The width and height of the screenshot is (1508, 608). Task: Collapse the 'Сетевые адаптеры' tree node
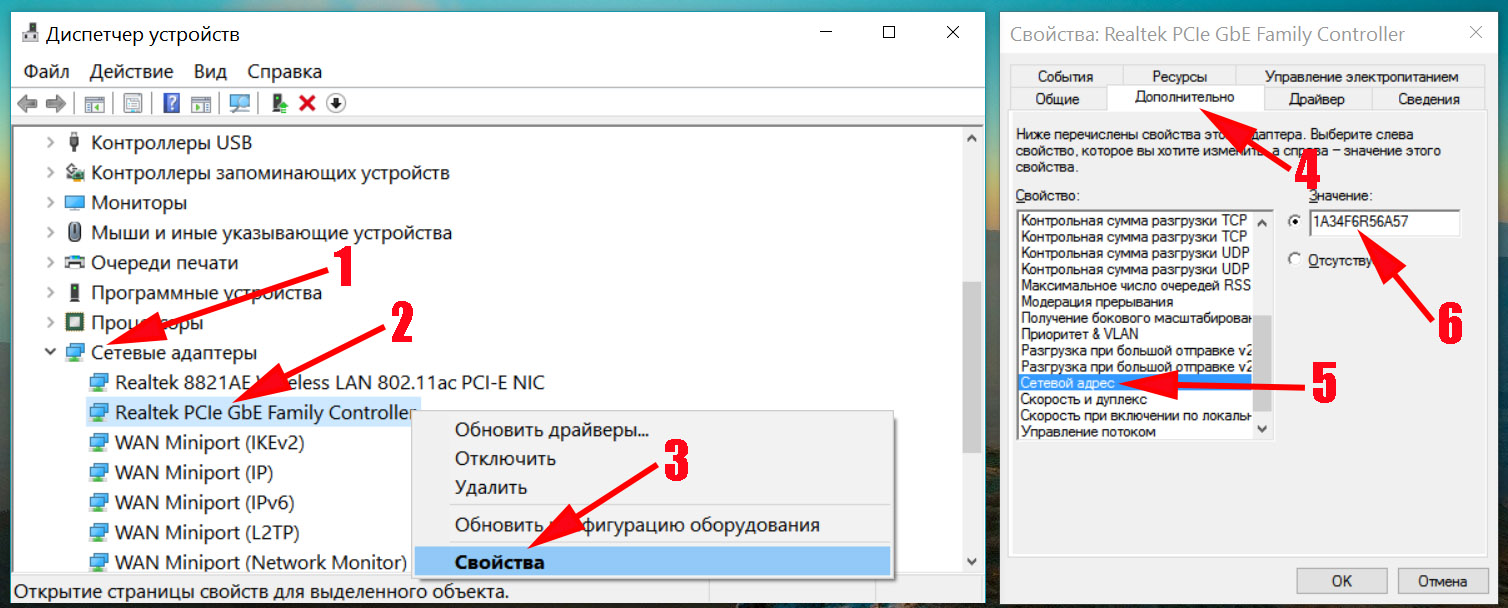50,352
